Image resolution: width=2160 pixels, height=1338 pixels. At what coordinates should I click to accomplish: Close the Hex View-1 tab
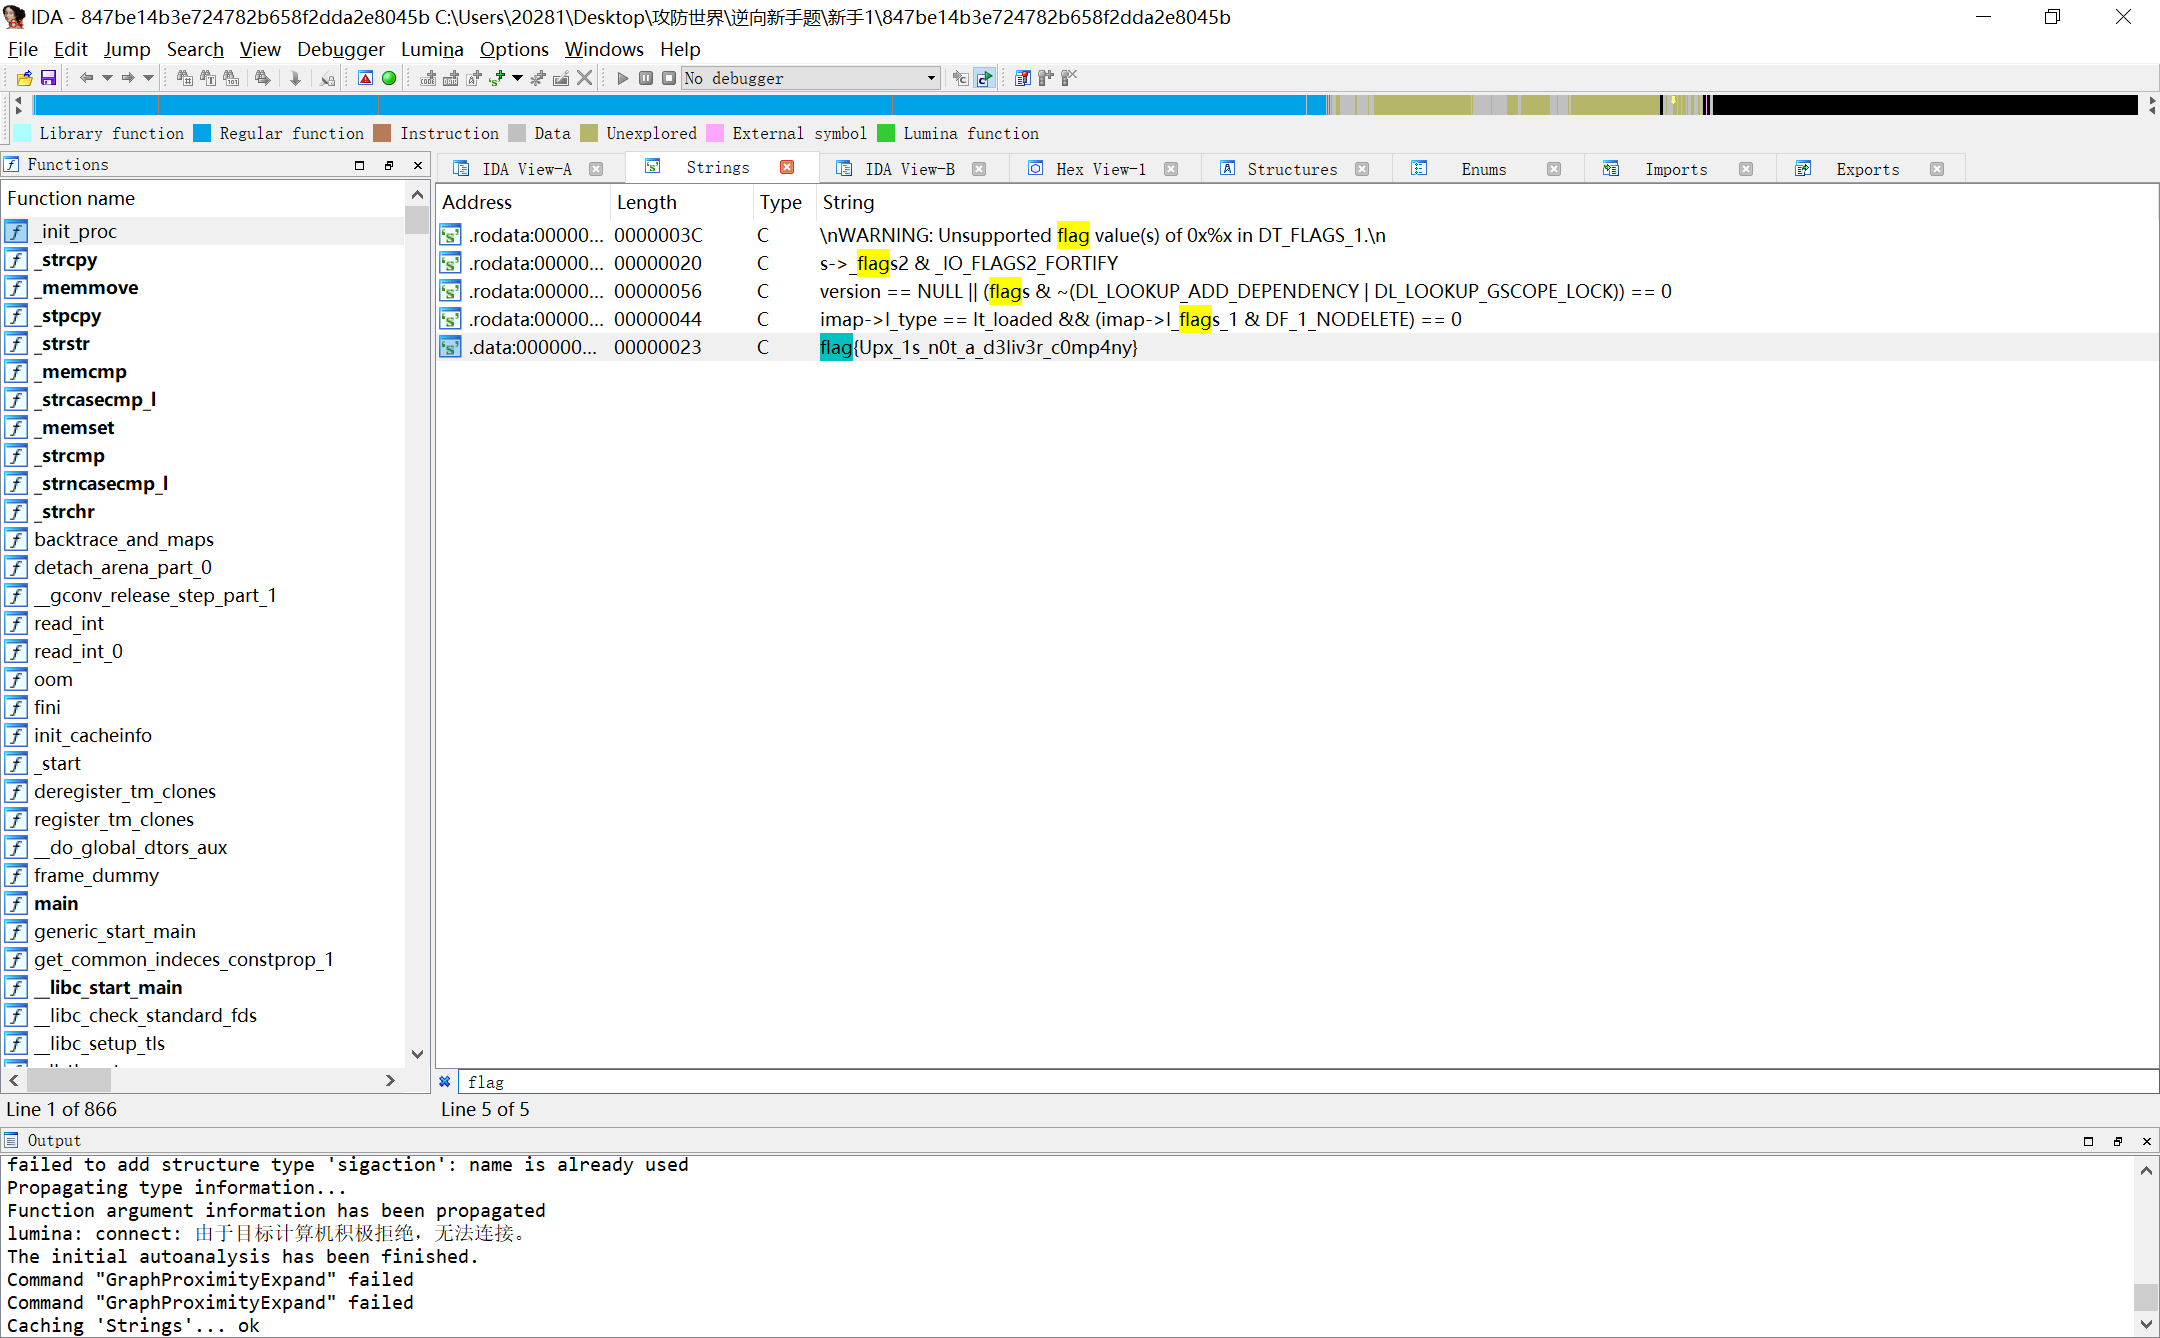1171,169
